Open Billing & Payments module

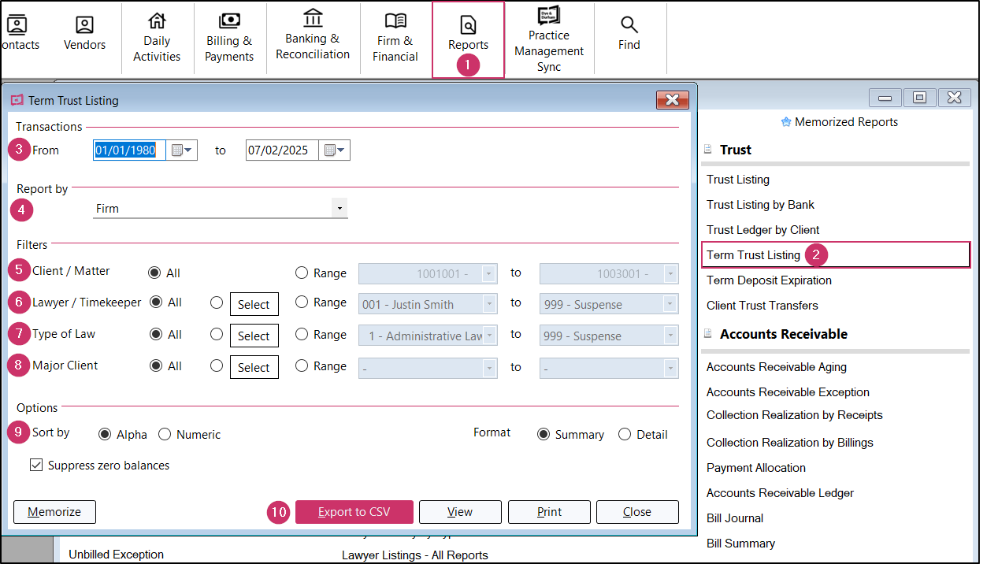229,38
